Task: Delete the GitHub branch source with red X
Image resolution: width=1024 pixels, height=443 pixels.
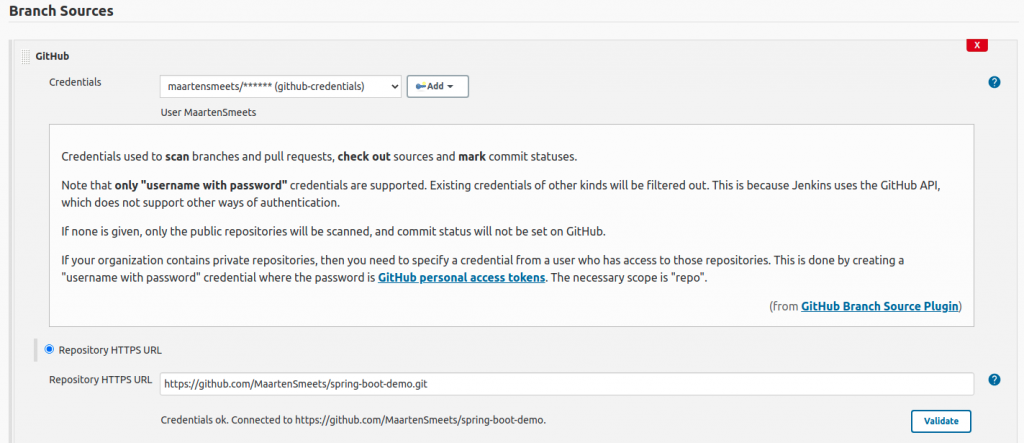Action: tap(977, 45)
